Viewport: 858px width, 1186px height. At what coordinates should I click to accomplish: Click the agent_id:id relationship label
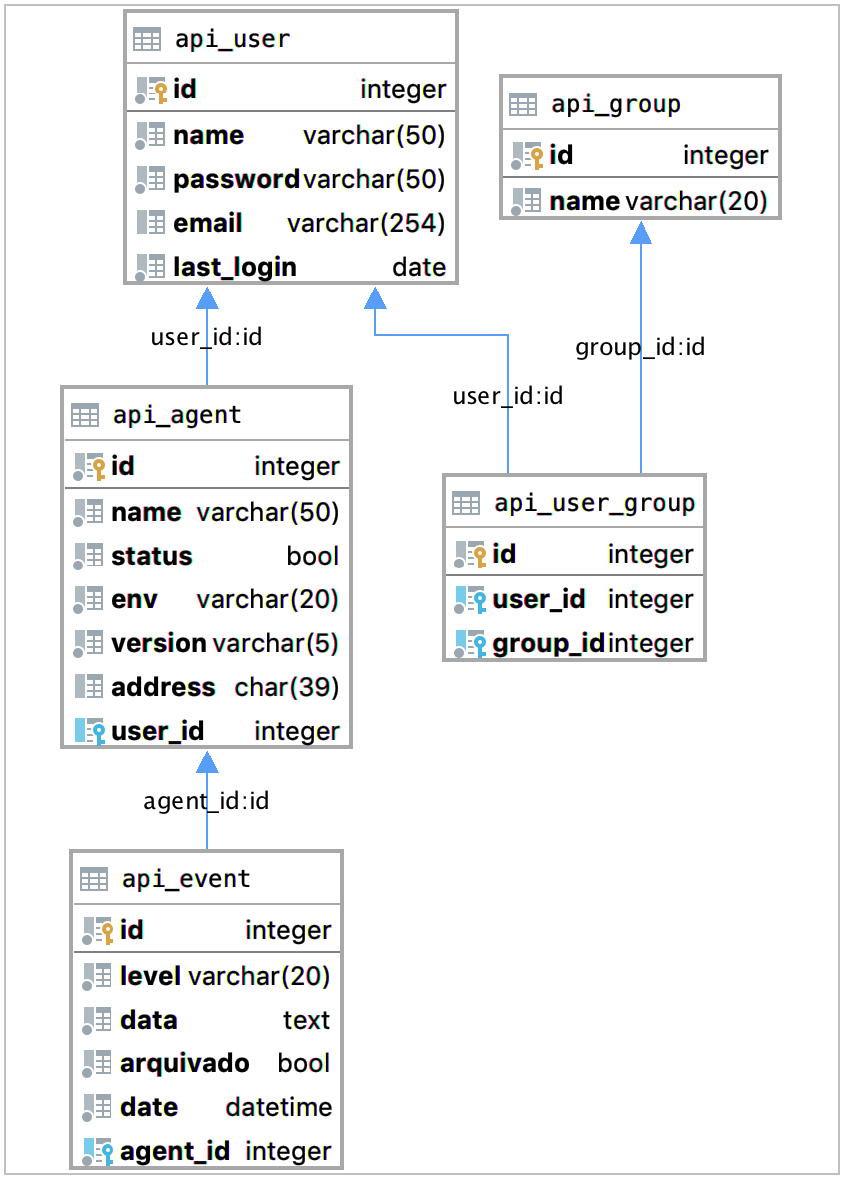pyautogui.click(x=206, y=801)
